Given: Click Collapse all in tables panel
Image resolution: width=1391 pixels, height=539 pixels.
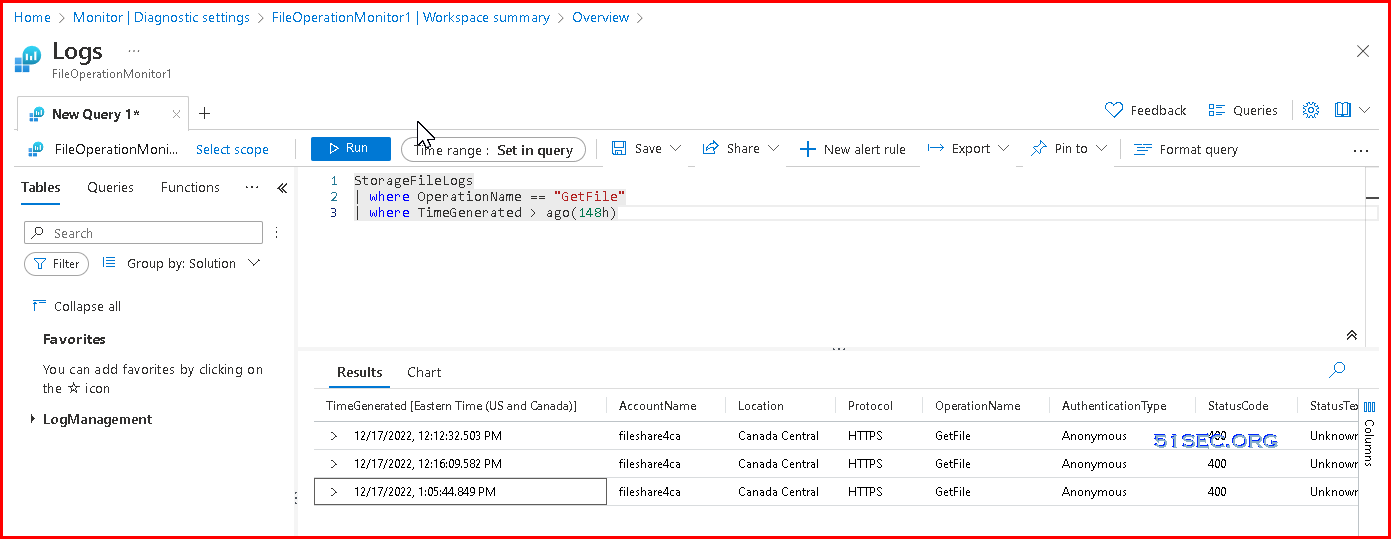Looking at the screenshot, I should pos(77,306).
